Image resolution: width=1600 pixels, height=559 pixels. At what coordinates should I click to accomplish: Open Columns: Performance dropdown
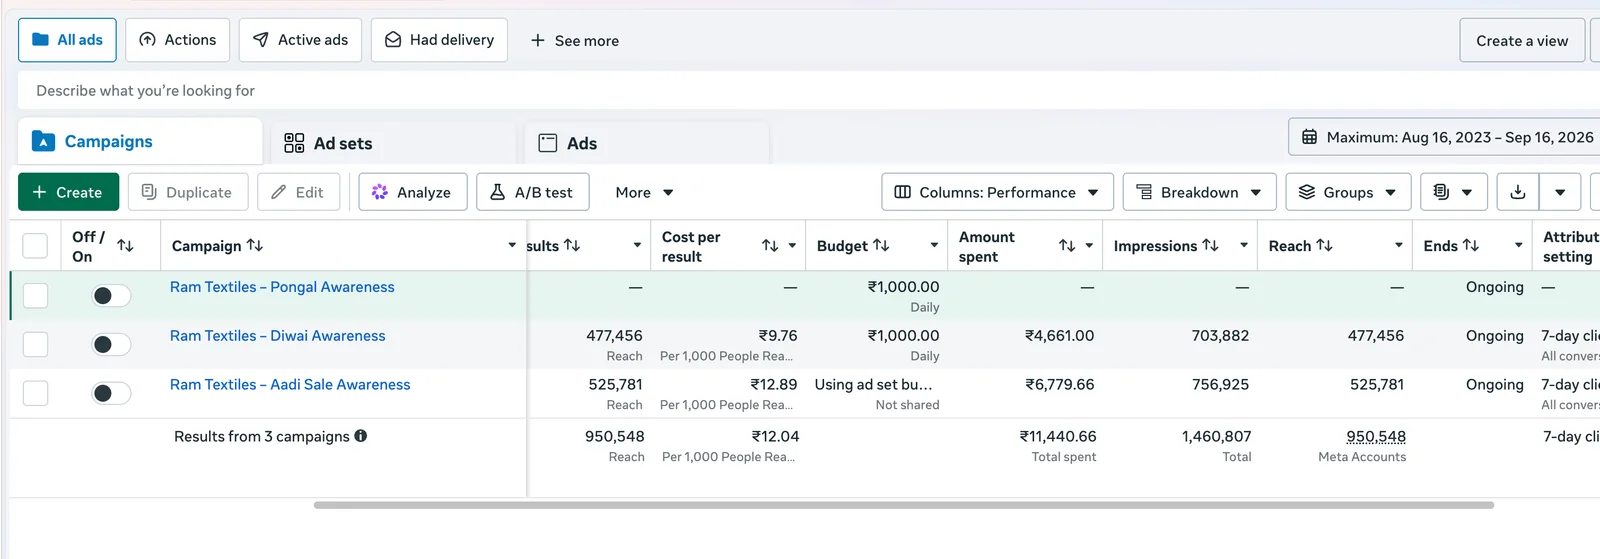[997, 192]
